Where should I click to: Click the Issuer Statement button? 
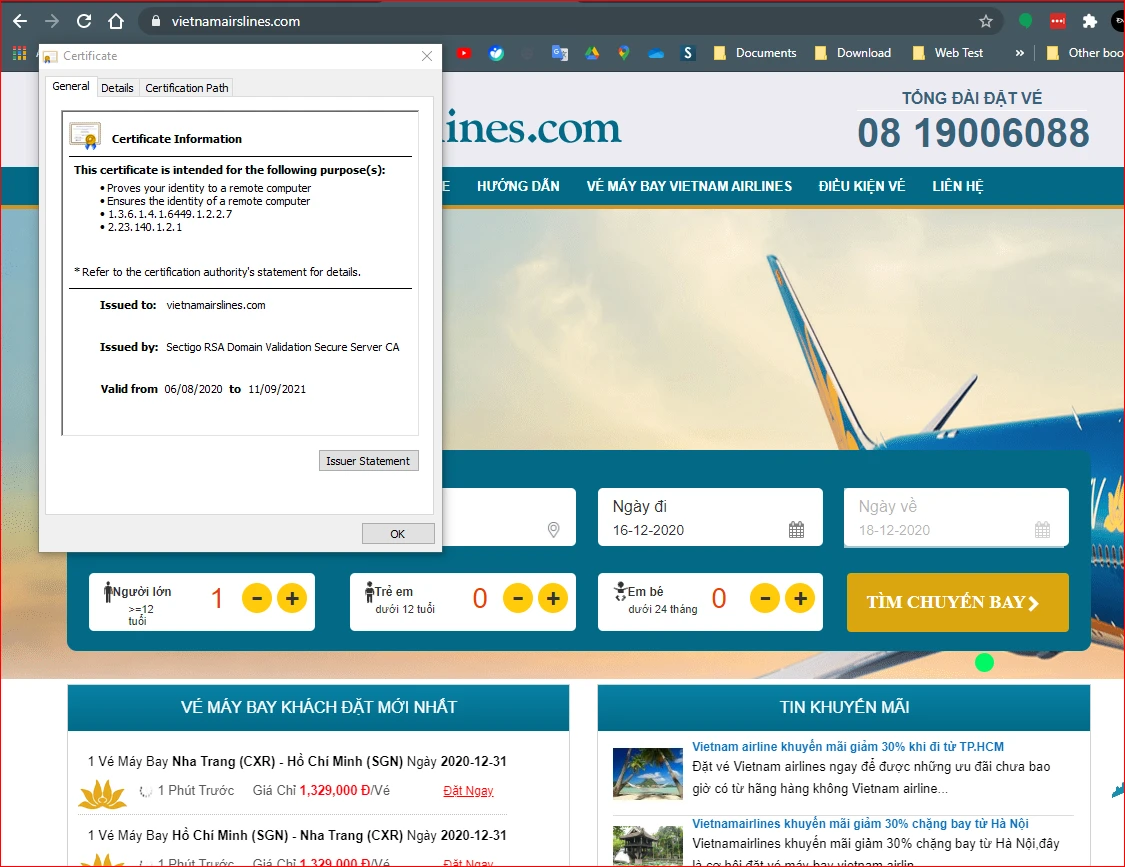click(x=368, y=461)
